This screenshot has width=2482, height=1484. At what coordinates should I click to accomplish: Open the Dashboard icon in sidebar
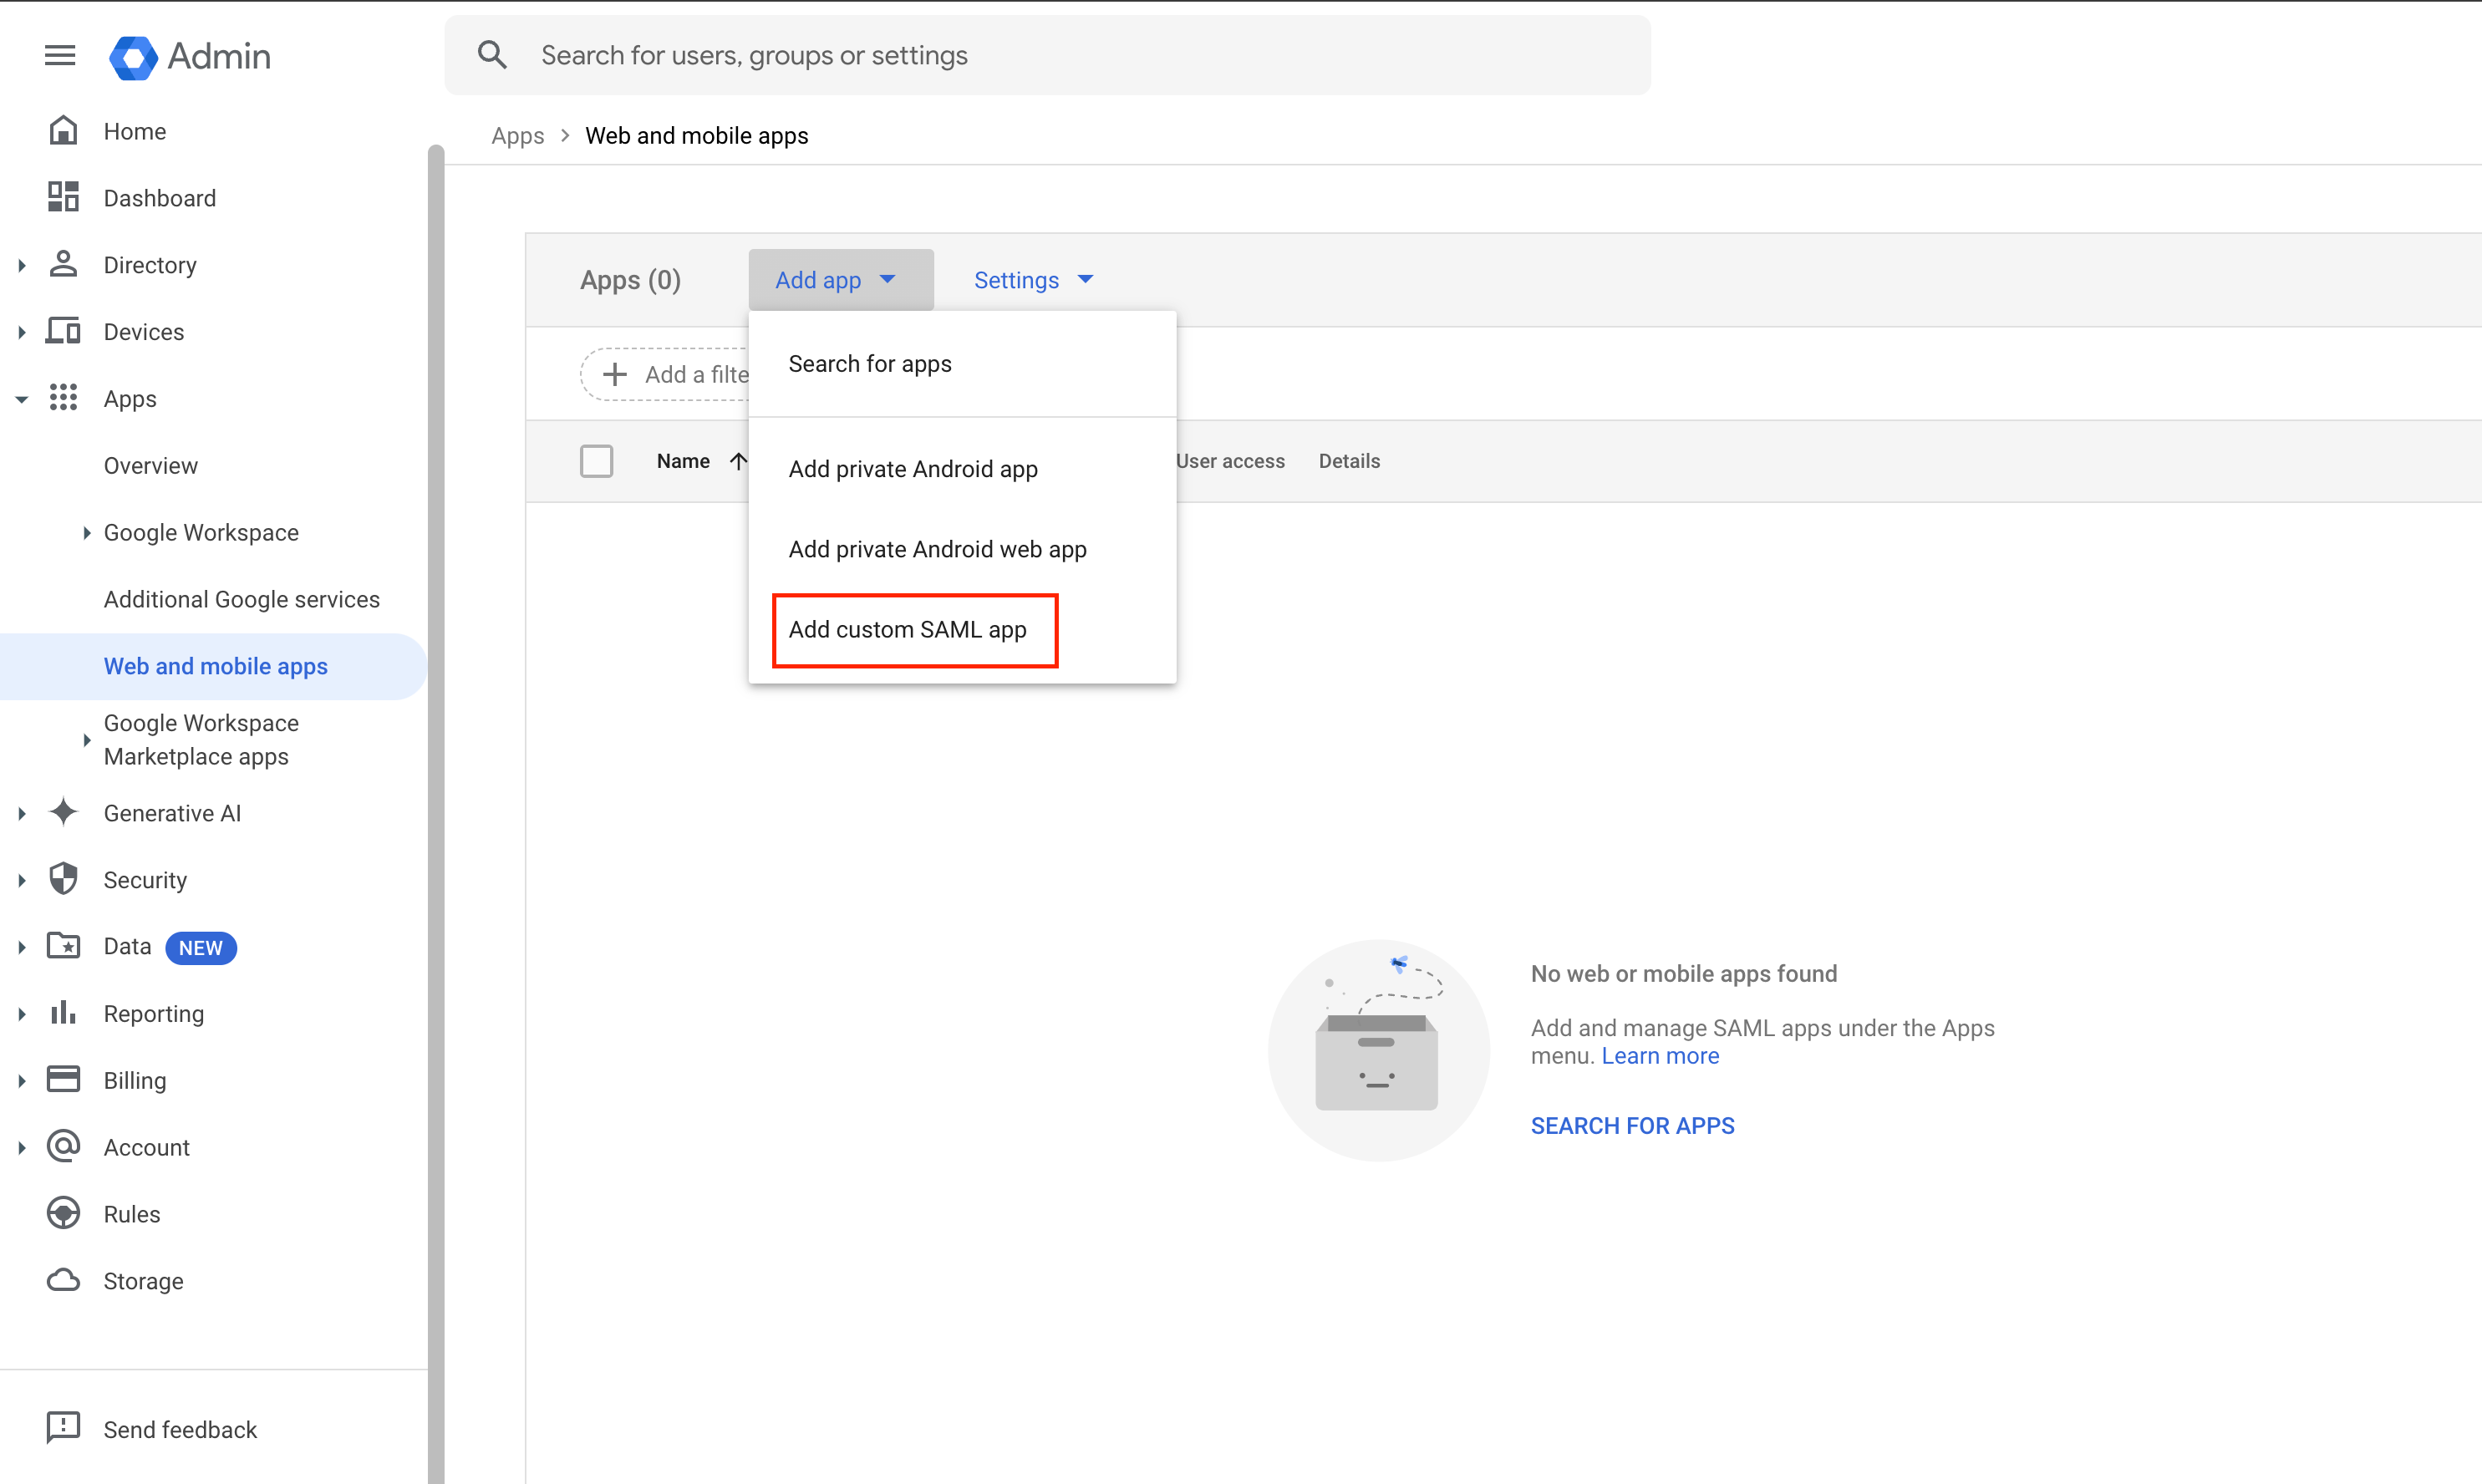click(63, 197)
